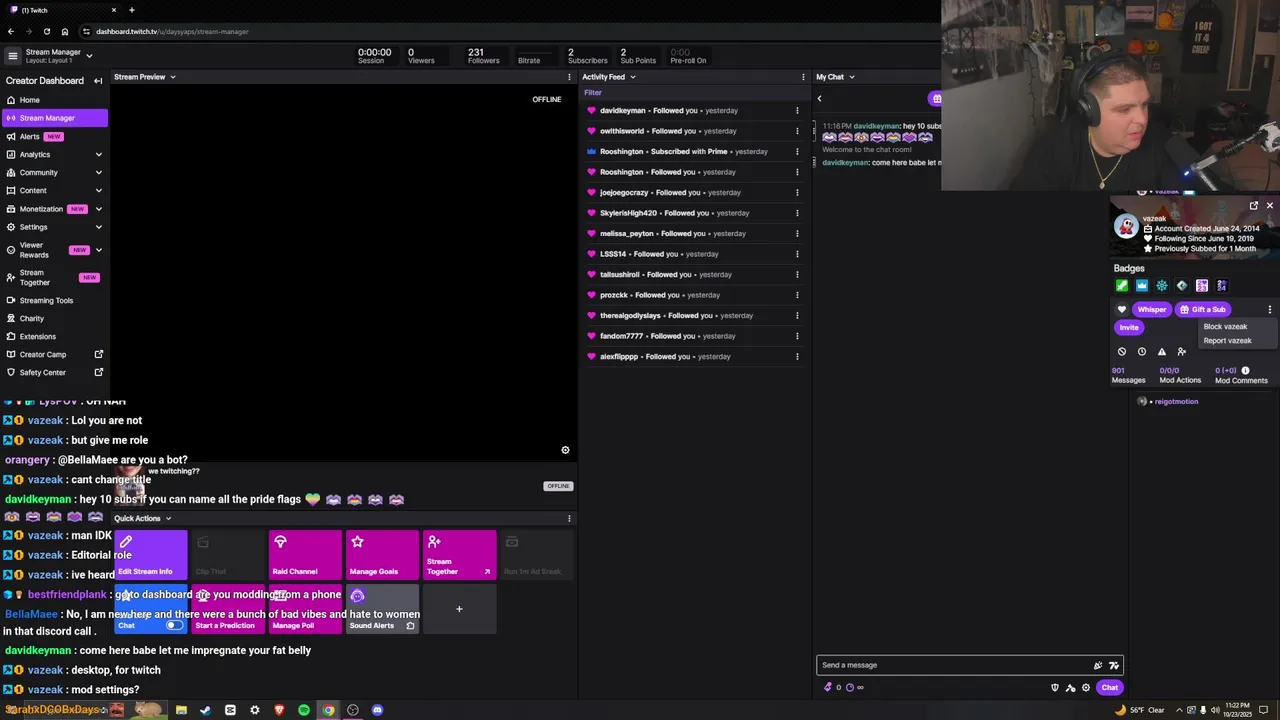Follow vazeak with the heart button
Viewport: 1280px width, 720px height.
(x=1122, y=309)
